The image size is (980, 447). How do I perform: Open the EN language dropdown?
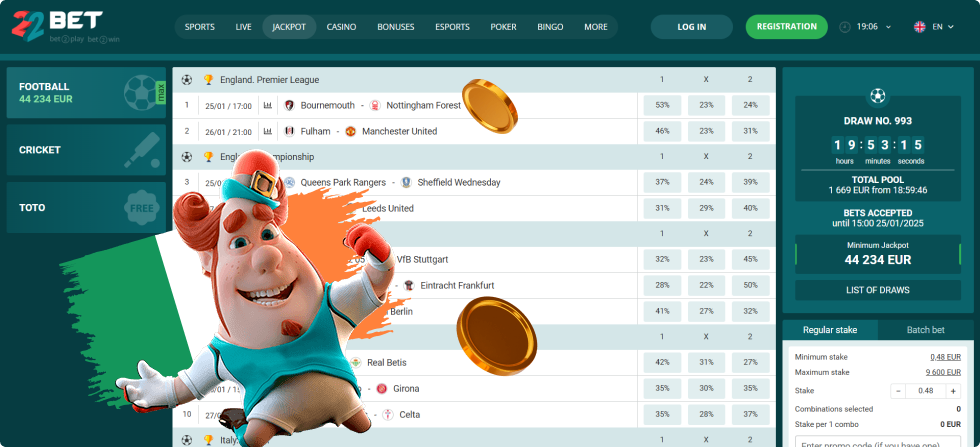943,27
